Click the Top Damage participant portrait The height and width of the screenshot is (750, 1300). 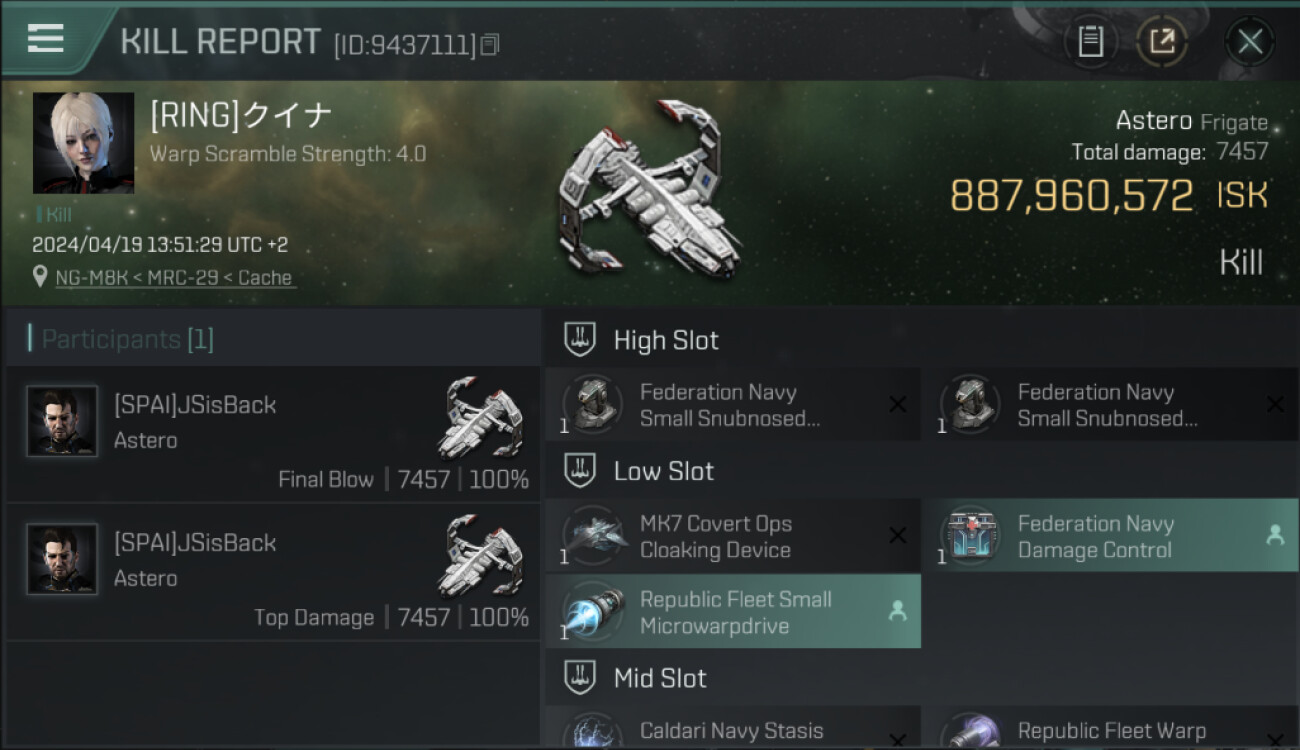pos(62,559)
